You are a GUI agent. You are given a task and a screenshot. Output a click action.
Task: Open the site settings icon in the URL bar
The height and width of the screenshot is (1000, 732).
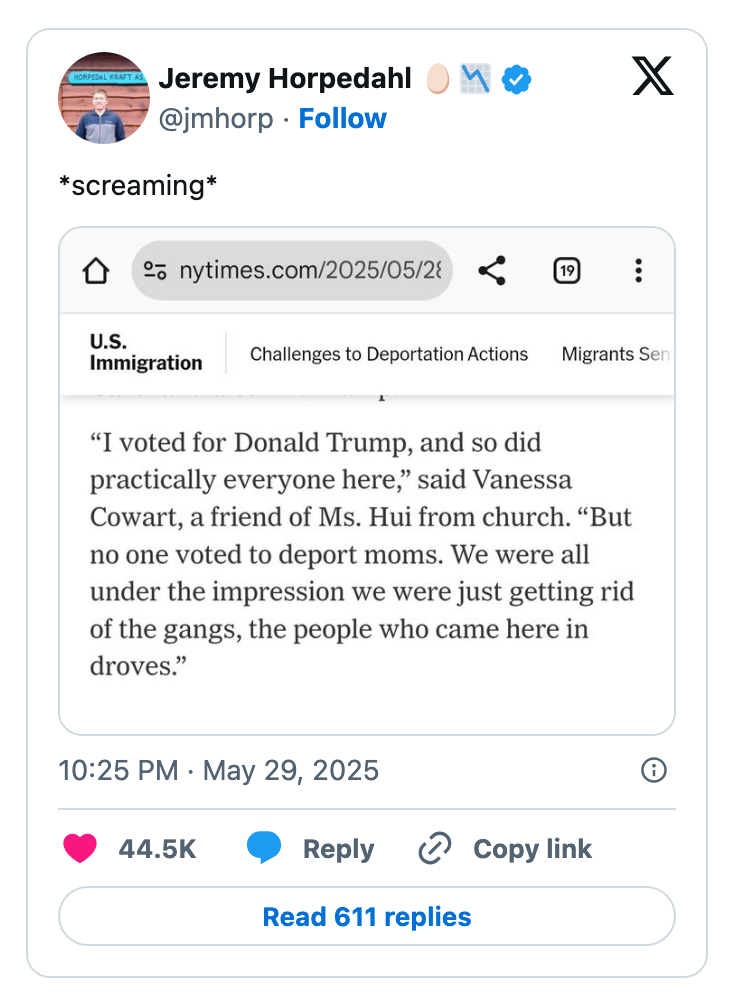coord(156,270)
